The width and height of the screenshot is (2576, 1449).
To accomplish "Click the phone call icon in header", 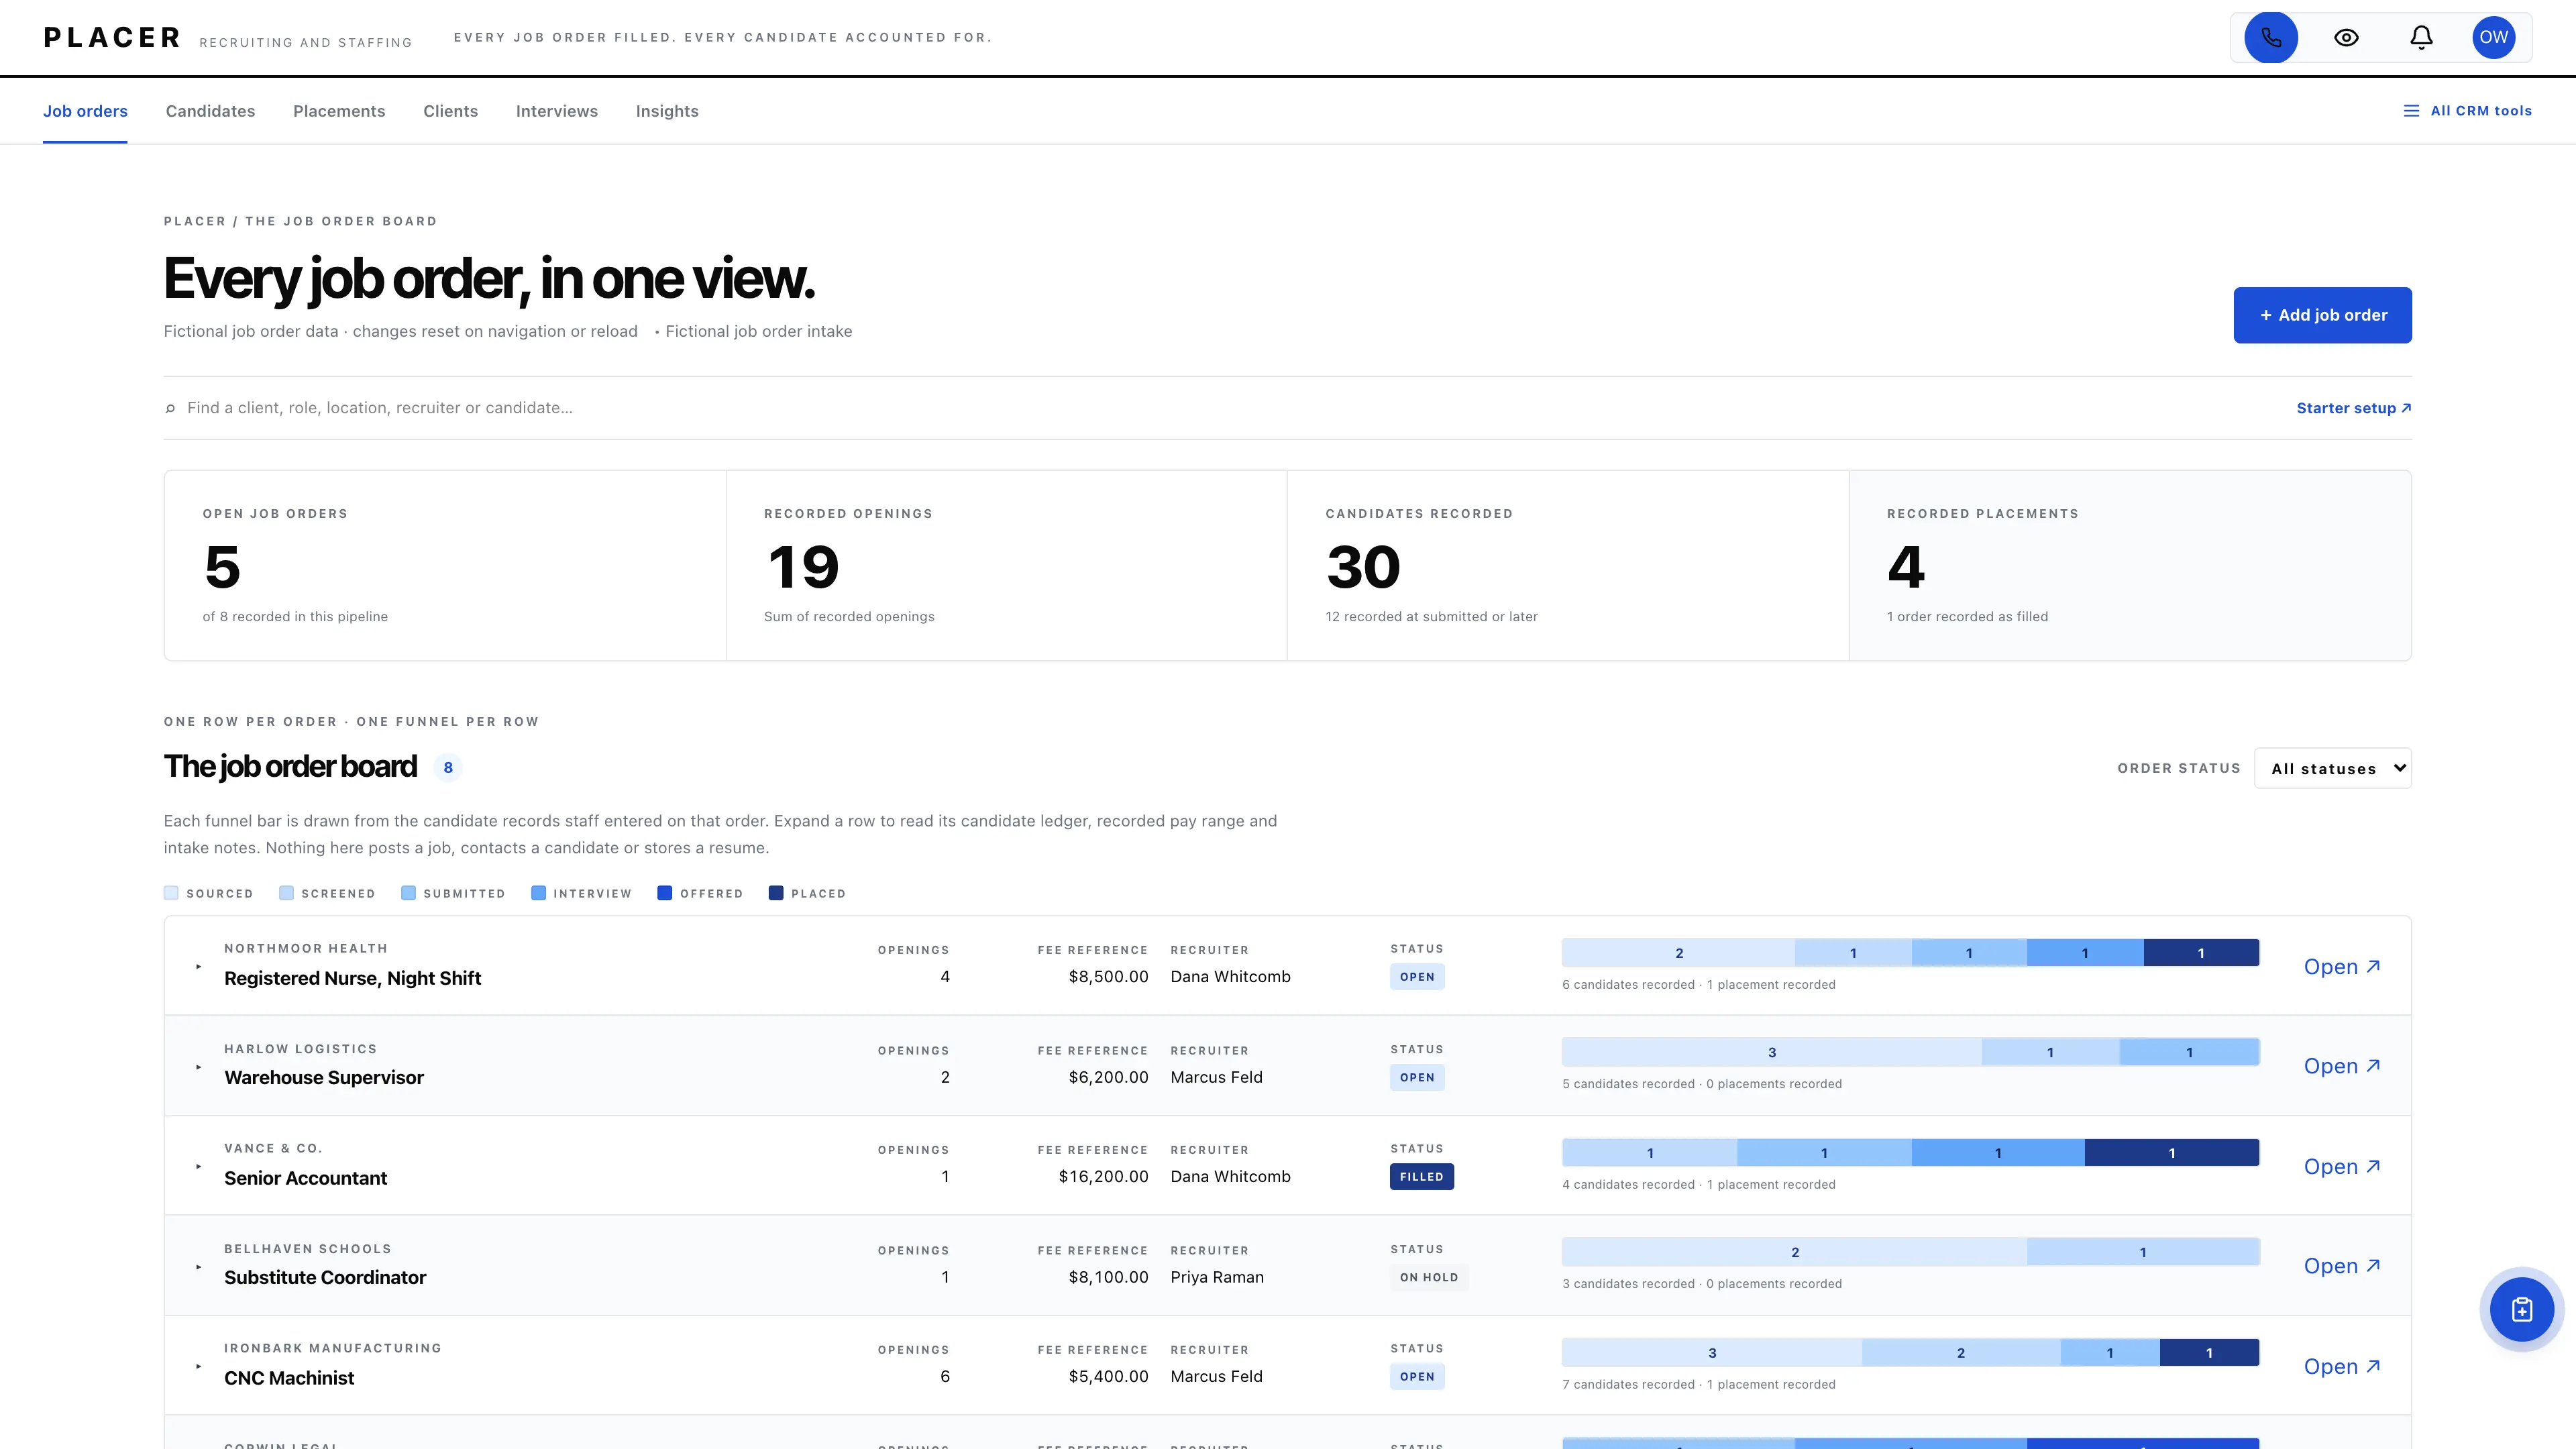I will [x=2271, y=38].
